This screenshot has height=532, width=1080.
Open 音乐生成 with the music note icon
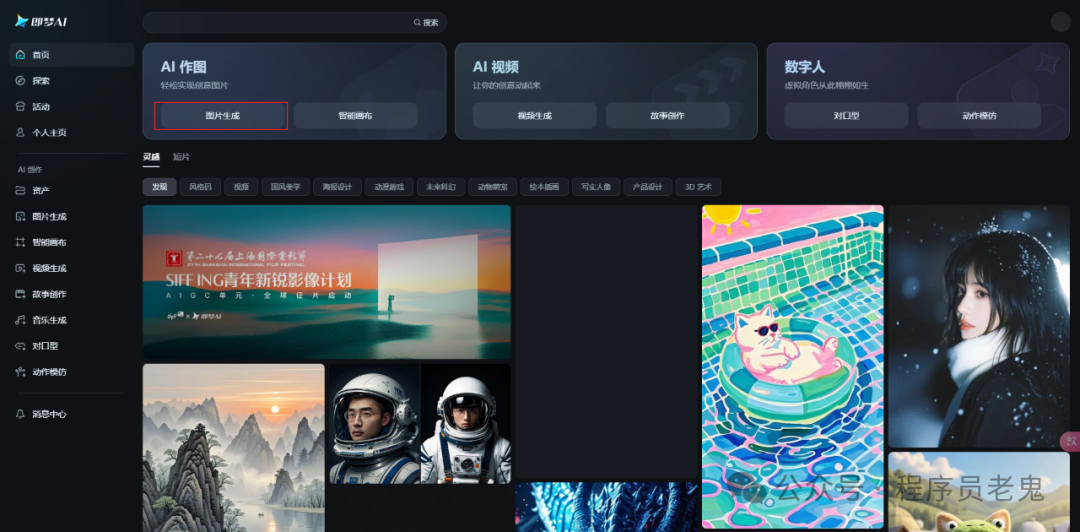[21, 320]
